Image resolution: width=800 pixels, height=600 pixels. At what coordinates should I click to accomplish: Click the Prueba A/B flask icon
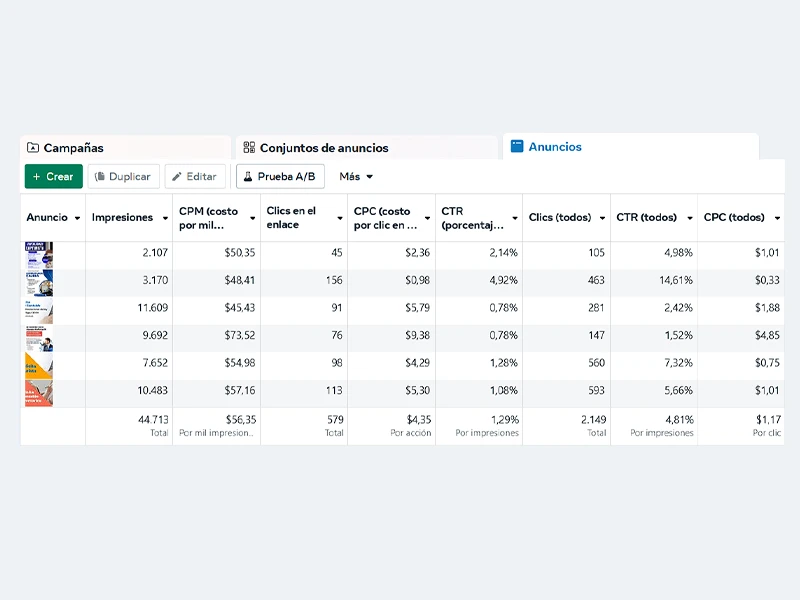click(248, 177)
